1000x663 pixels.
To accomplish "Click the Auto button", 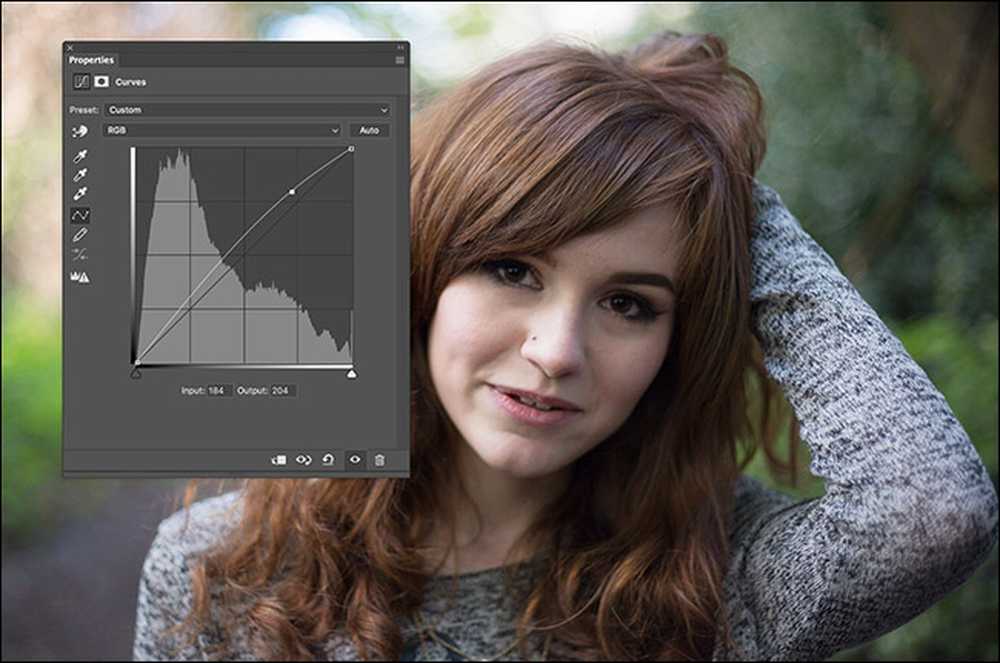I will click(369, 130).
